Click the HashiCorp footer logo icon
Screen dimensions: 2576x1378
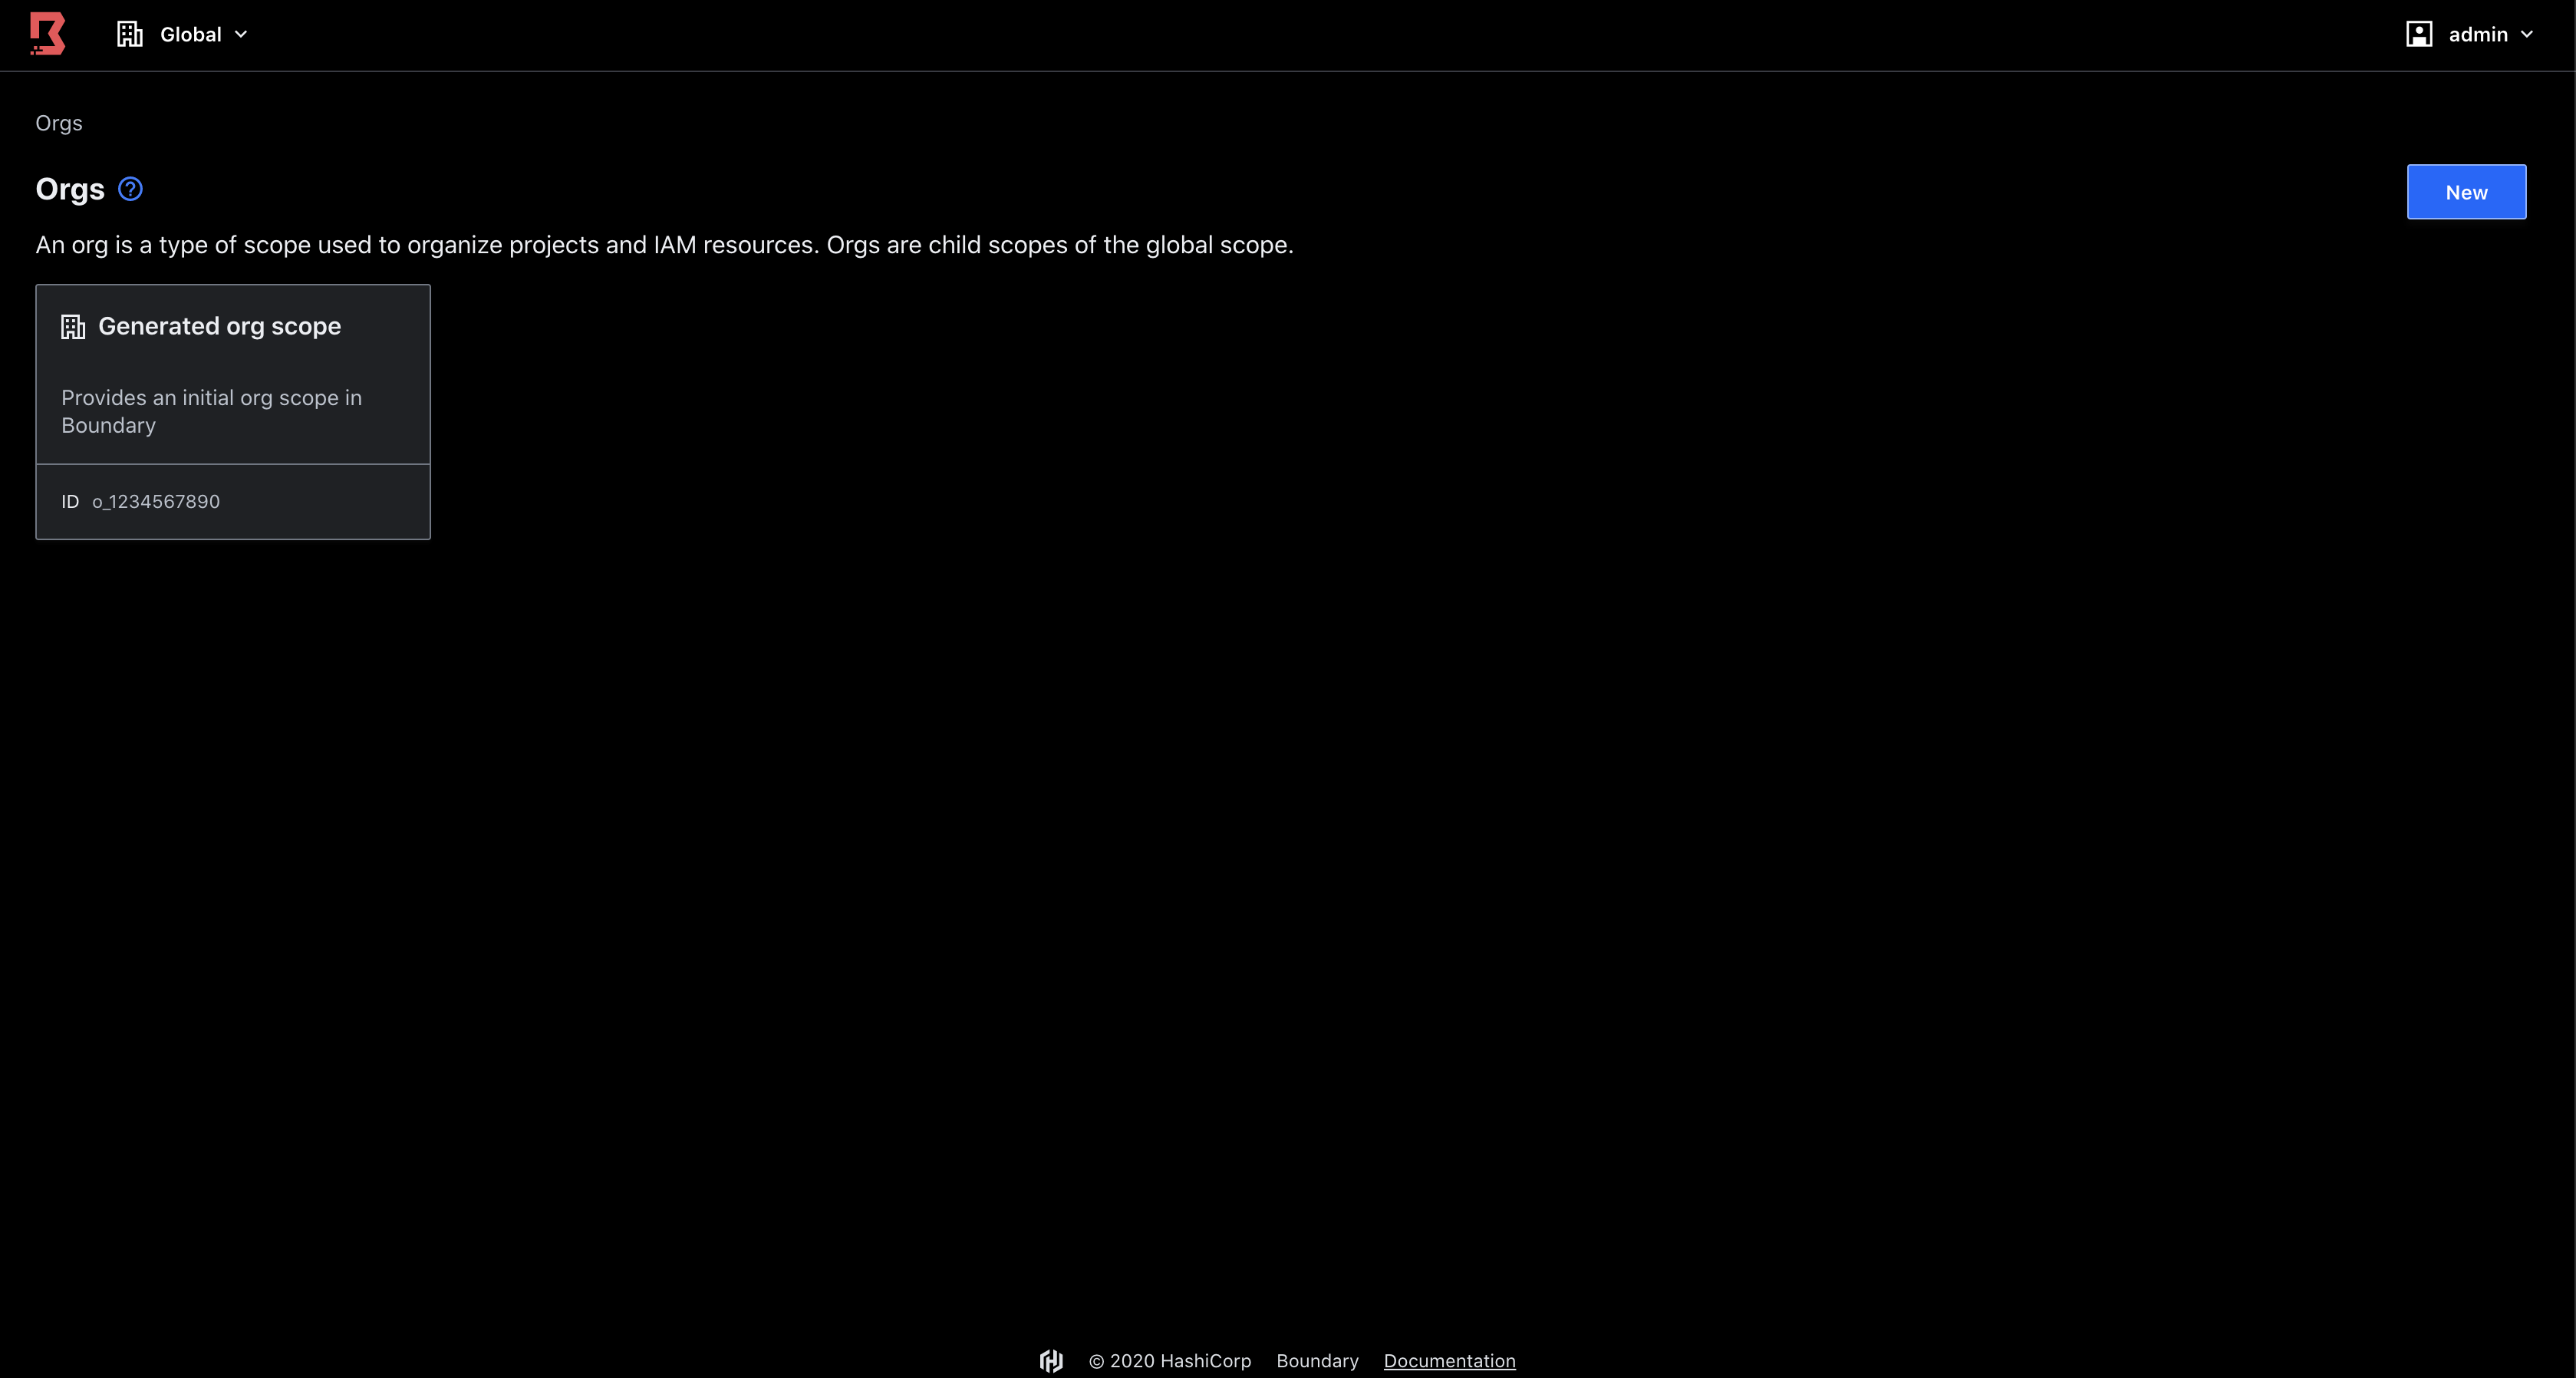[x=1051, y=1360]
